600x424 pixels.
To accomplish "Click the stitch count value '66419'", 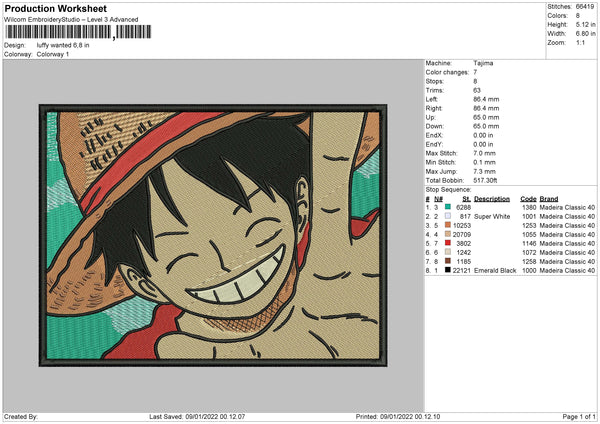I will tap(585, 7).
